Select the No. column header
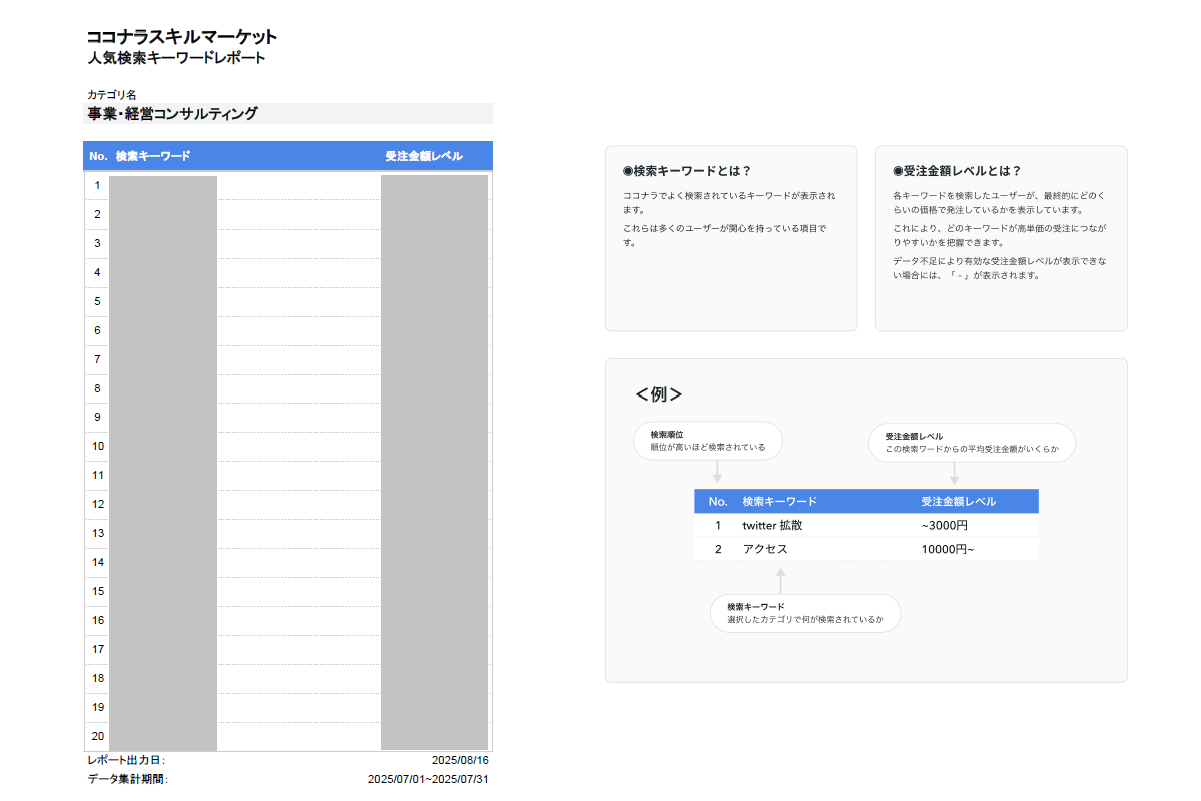Viewport: 1201px width, 801px height. [96, 156]
